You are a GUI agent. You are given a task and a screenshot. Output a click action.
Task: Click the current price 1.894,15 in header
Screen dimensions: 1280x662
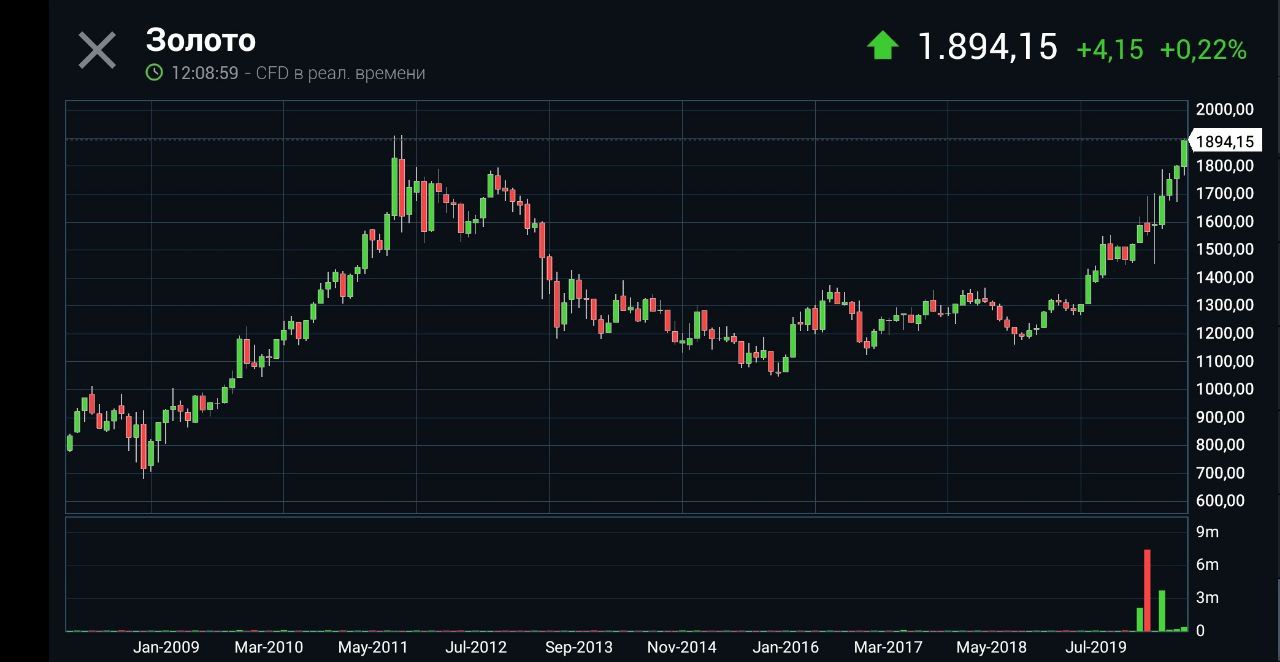pos(987,47)
